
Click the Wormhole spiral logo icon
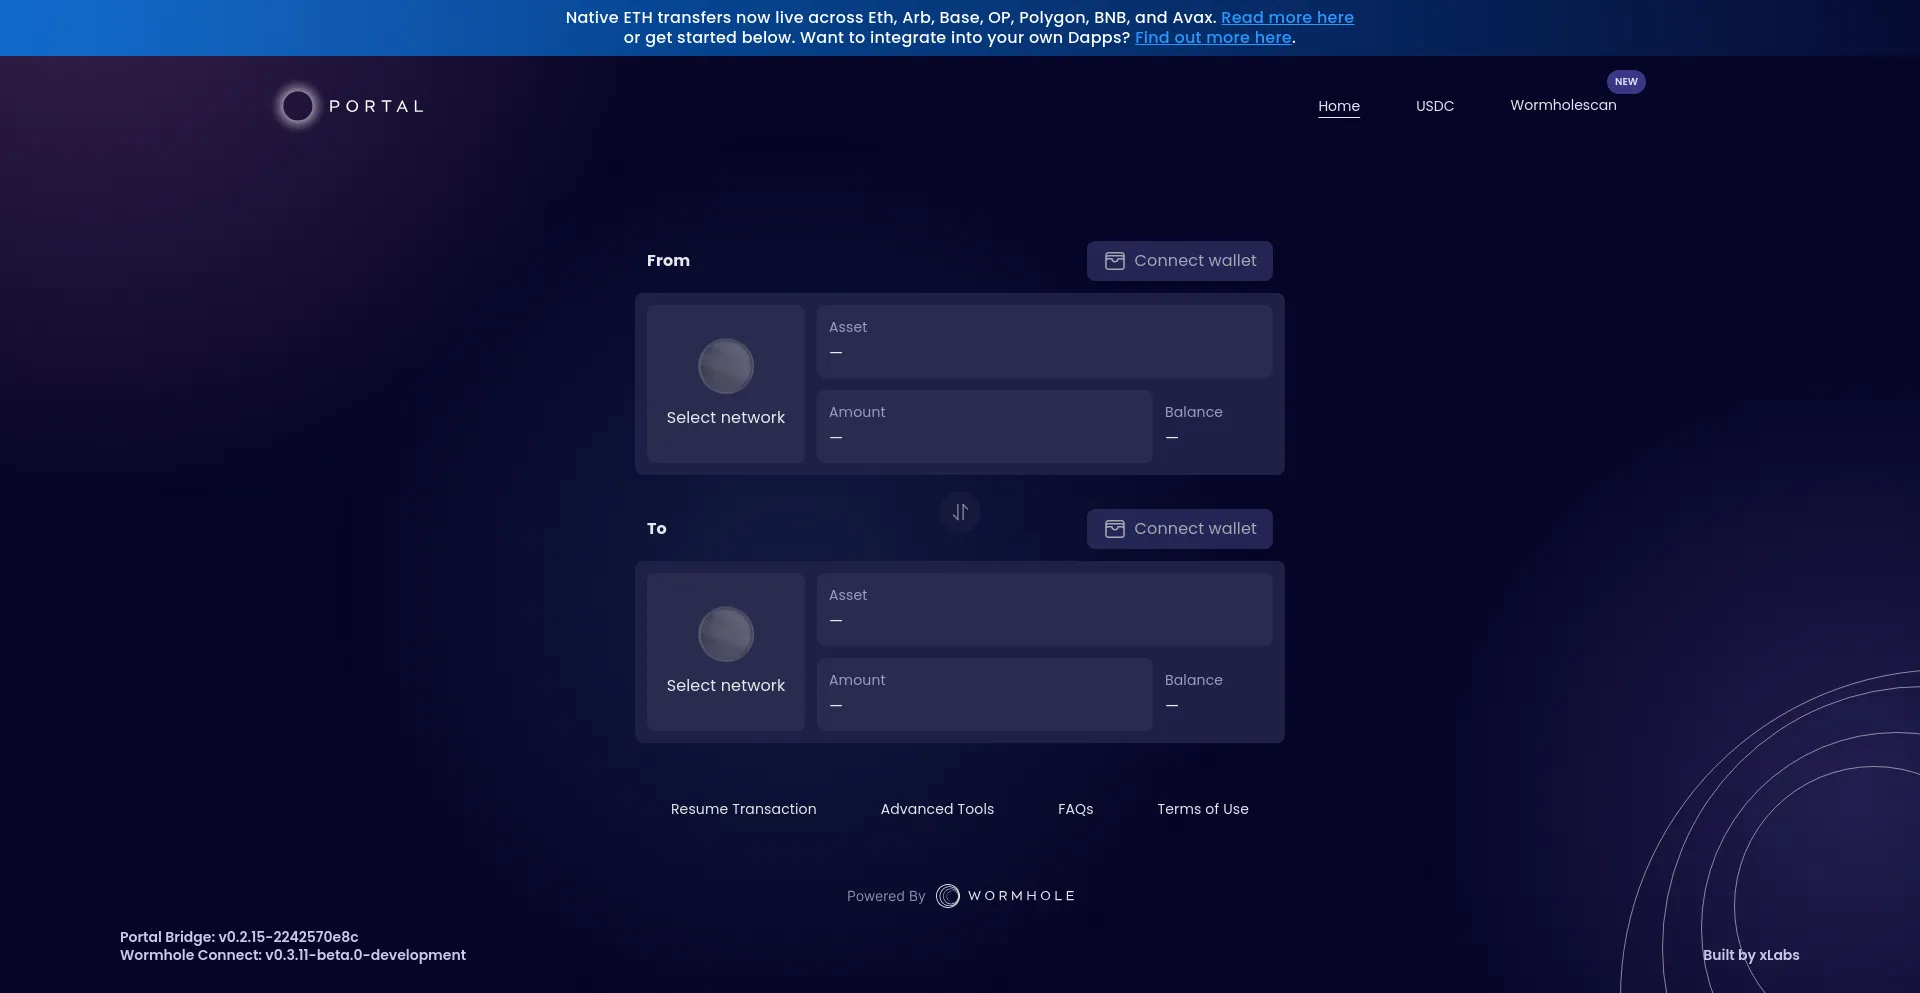click(x=948, y=896)
